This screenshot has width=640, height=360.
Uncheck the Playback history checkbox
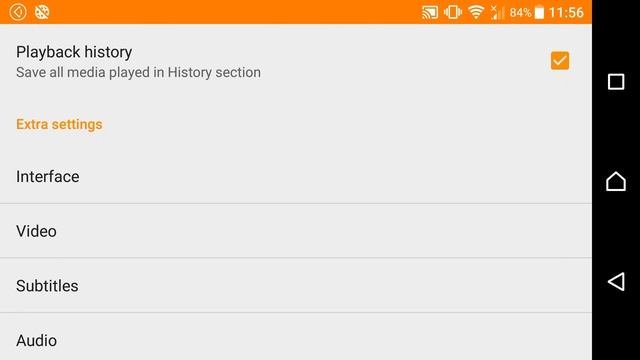pyautogui.click(x=560, y=61)
